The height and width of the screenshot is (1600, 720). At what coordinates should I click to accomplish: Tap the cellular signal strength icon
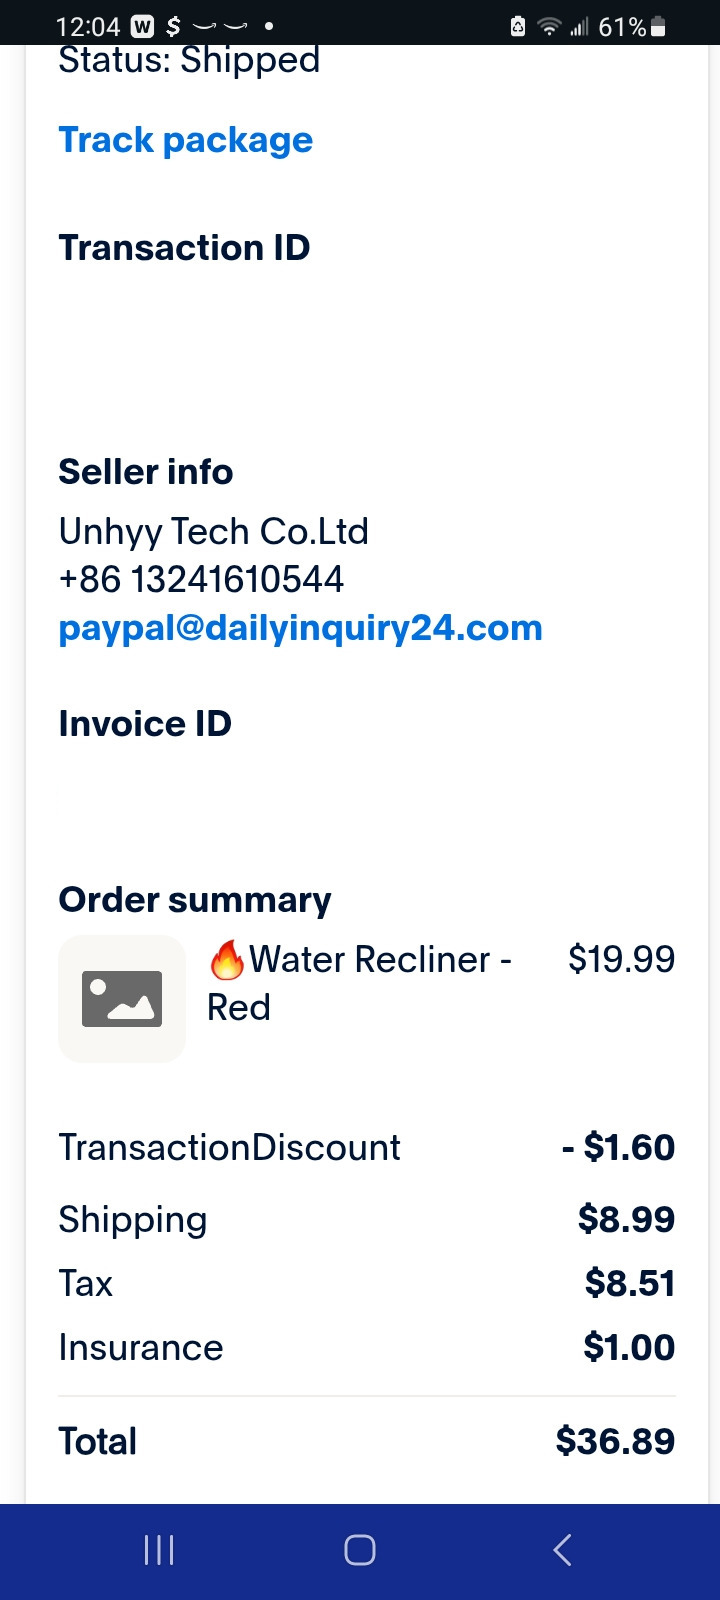click(x=579, y=27)
